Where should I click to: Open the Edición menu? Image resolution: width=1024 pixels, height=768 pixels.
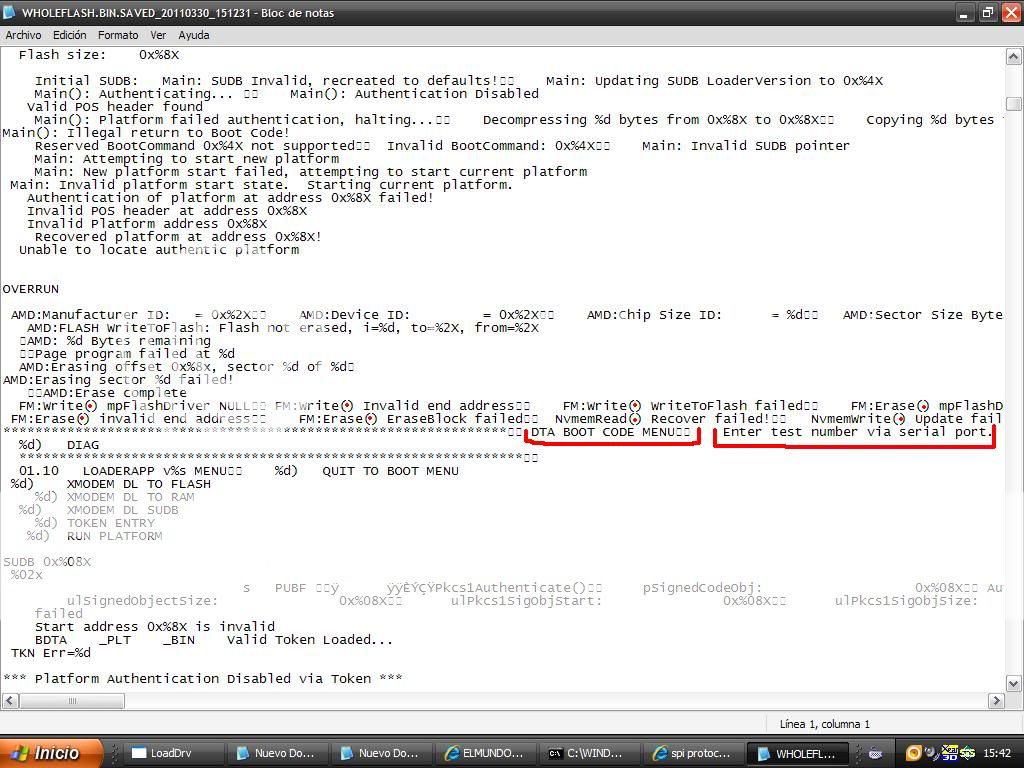pyautogui.click(x=70, y=35)
